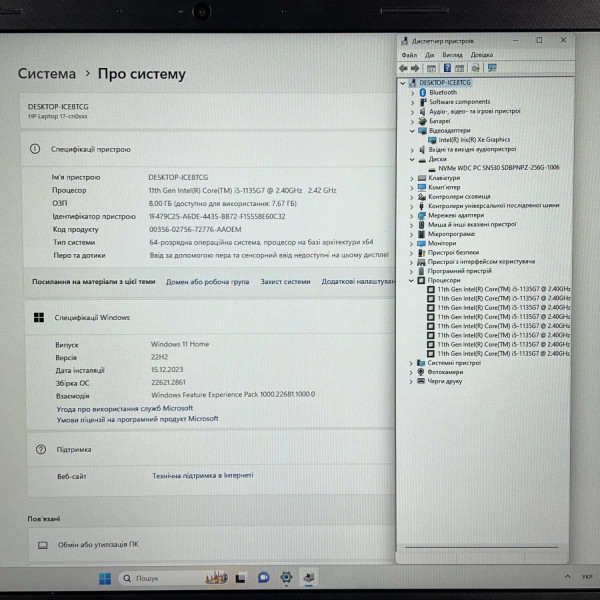Open the Settings gear on the taskbar
Screen dimensions: 600x600
tap(286, 577)
